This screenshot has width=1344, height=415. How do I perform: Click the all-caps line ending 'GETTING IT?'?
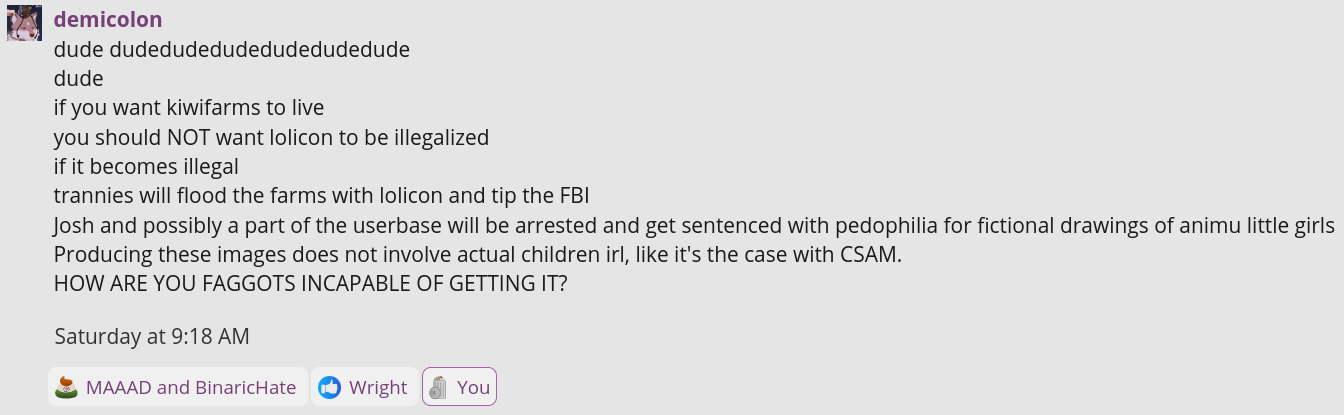pyautogui.click(x=311, y=283)
